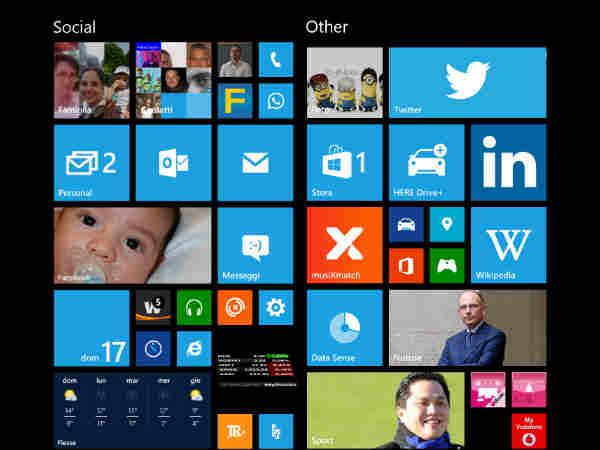Open the Messaggi messaging tile
This screenshot has height=450, width=600.
(x=255, y=245)
